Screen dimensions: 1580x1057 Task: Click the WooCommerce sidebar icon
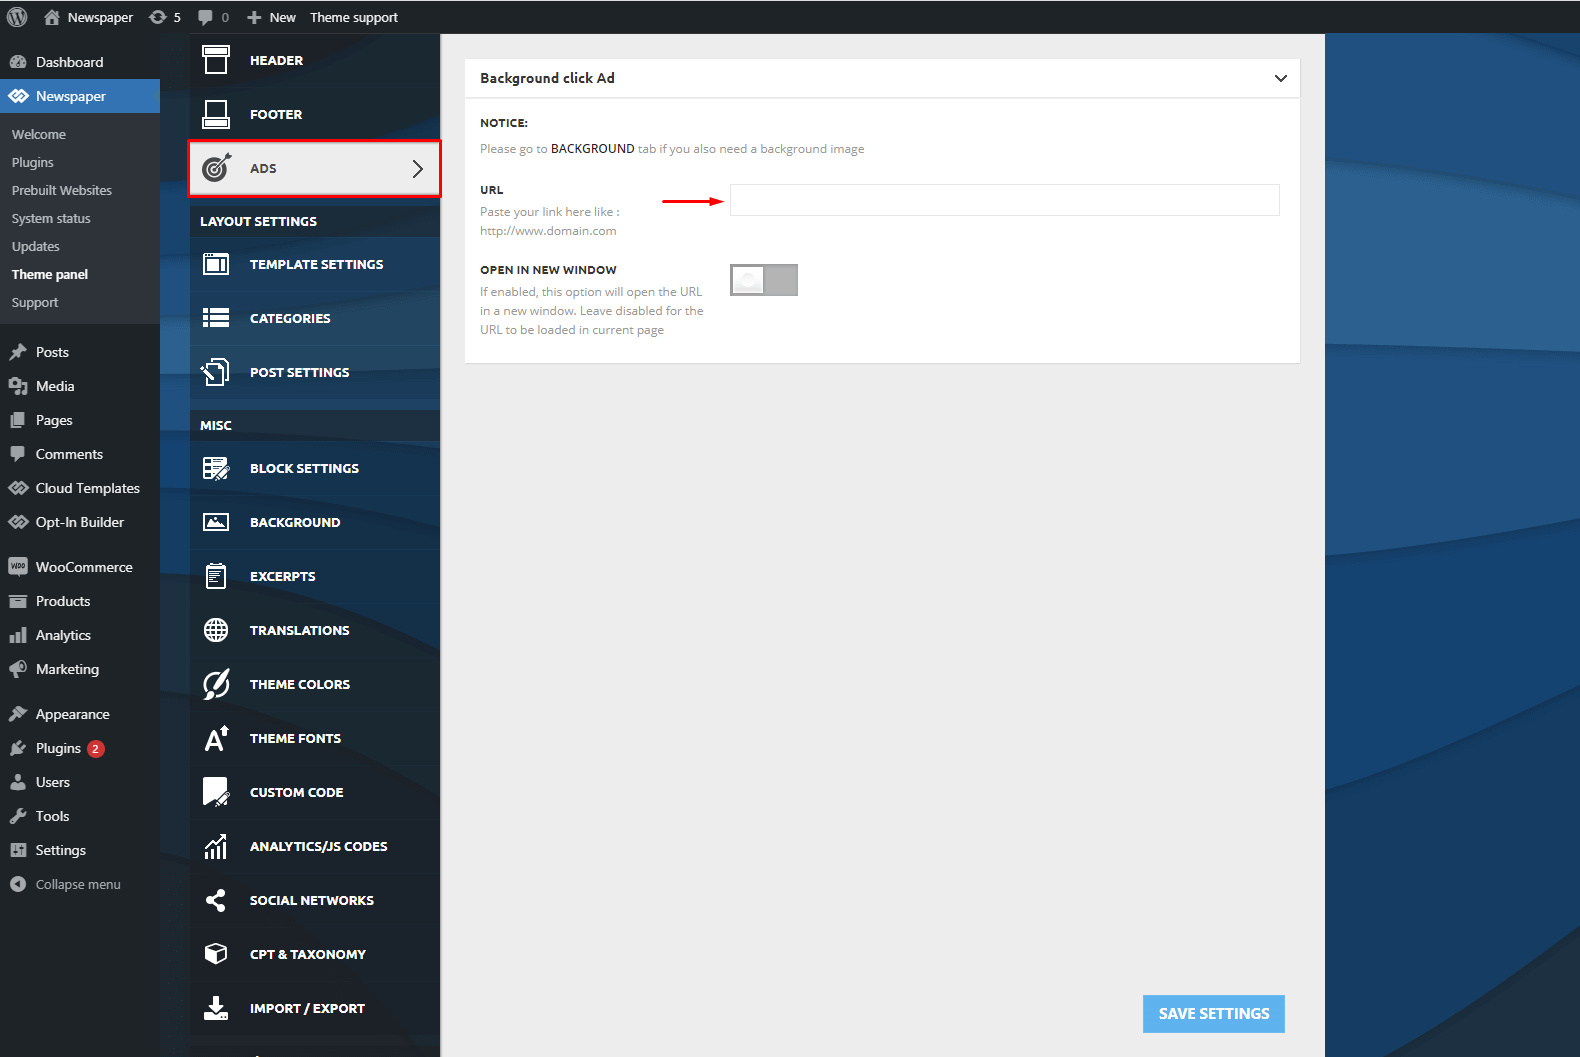(18, 567)
